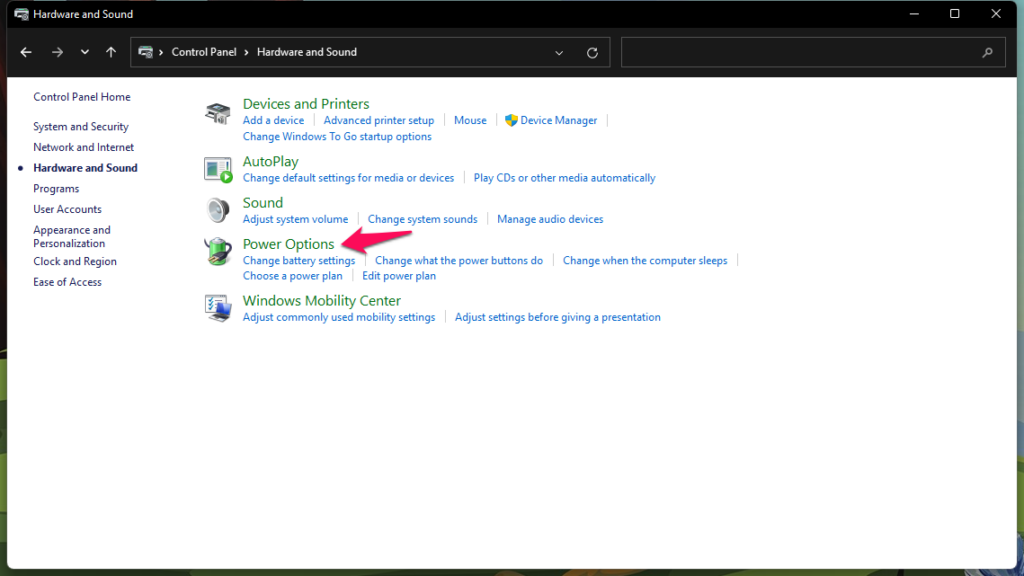Open the Power Options heading link
Screen dimensions: 1024x576
point(288,244)
